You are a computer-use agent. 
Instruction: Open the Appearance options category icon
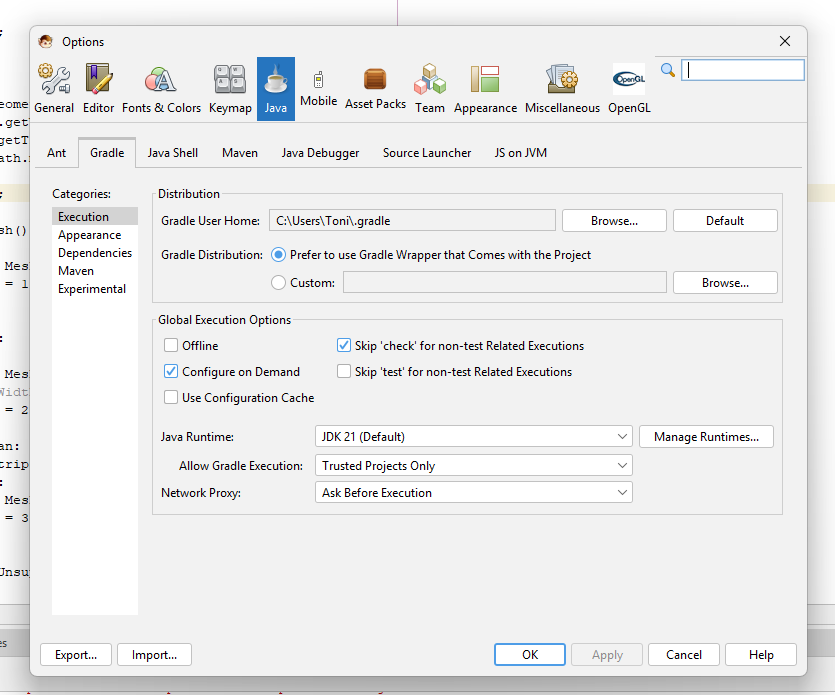pyautogui.click(x=485, y=89)
